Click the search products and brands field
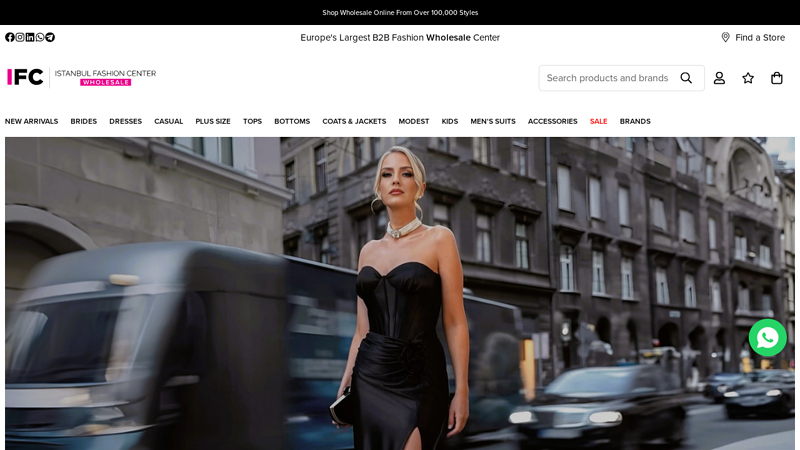The image size is (800, 450). [606, 78]
